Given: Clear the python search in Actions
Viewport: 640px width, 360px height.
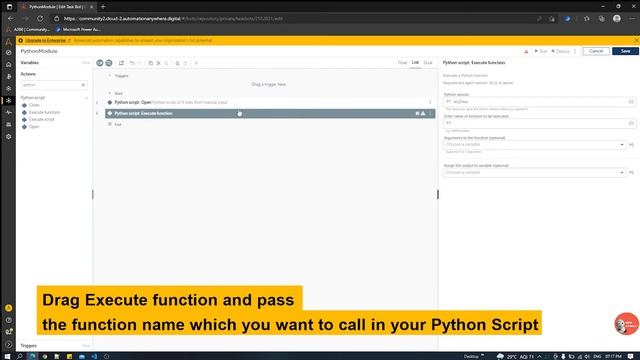Looking at the screenshot, I should [x=83, y=85].
